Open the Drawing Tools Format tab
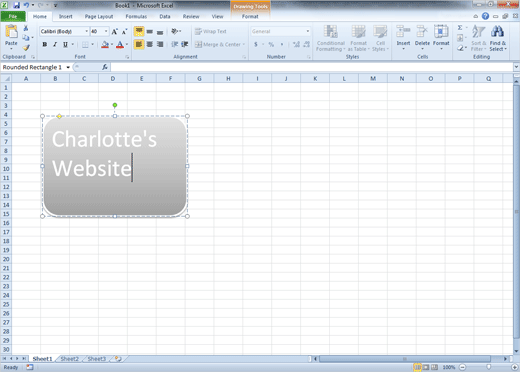Screen dimensions: 520x372 tap(250, 16)
